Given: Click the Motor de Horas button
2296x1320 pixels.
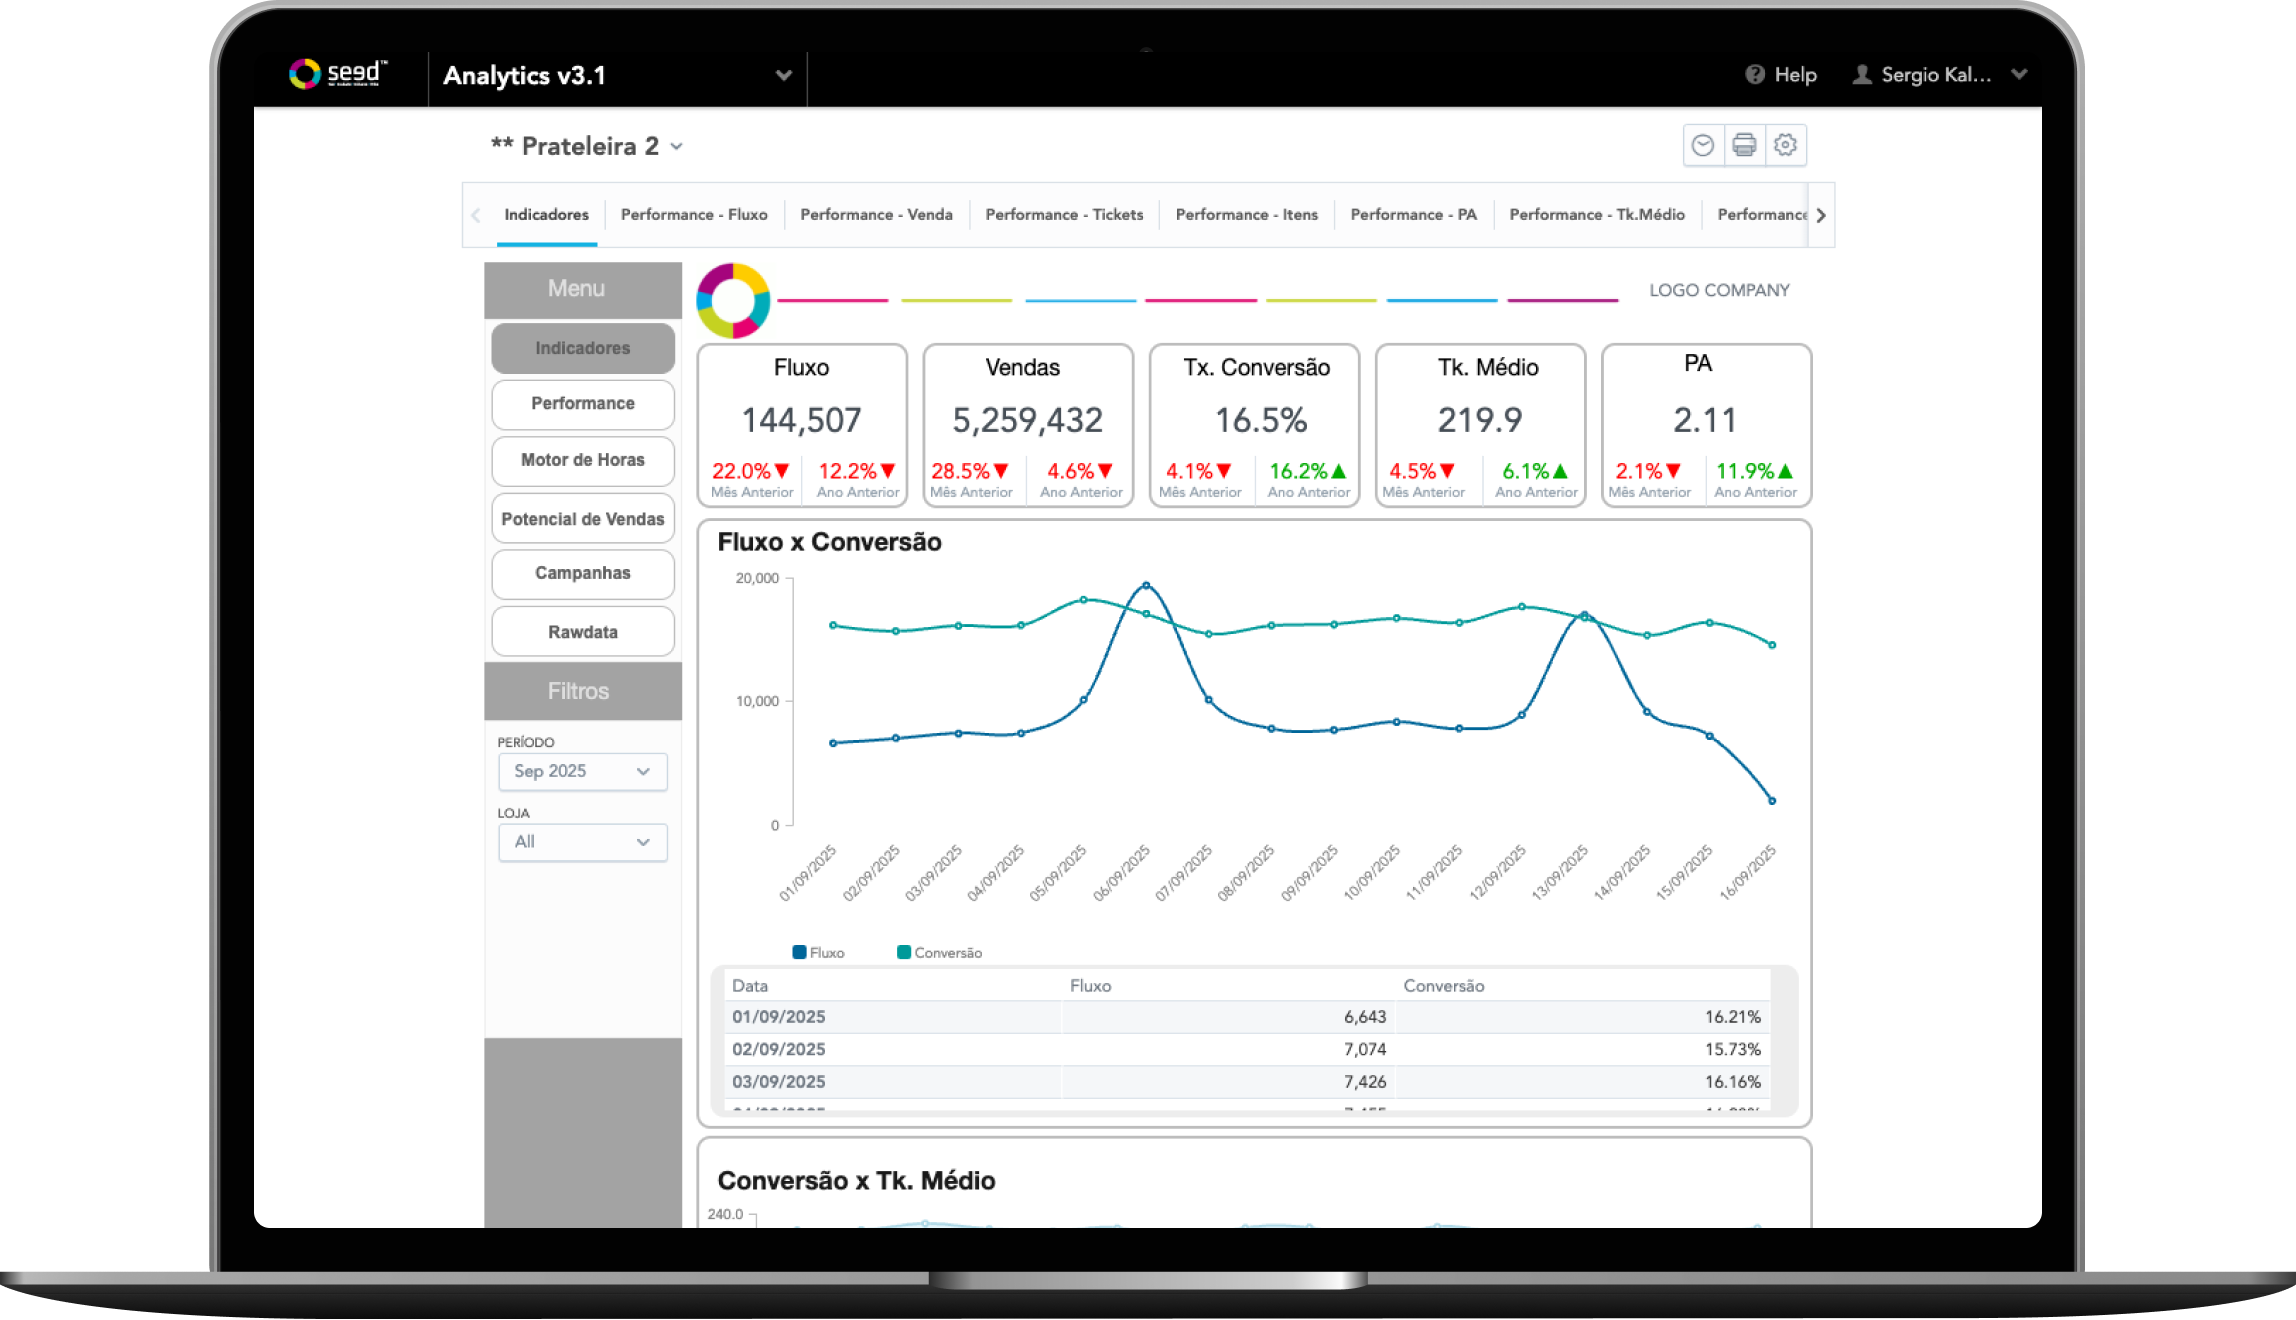Looking at the screenshot, I should click(583, 460).
